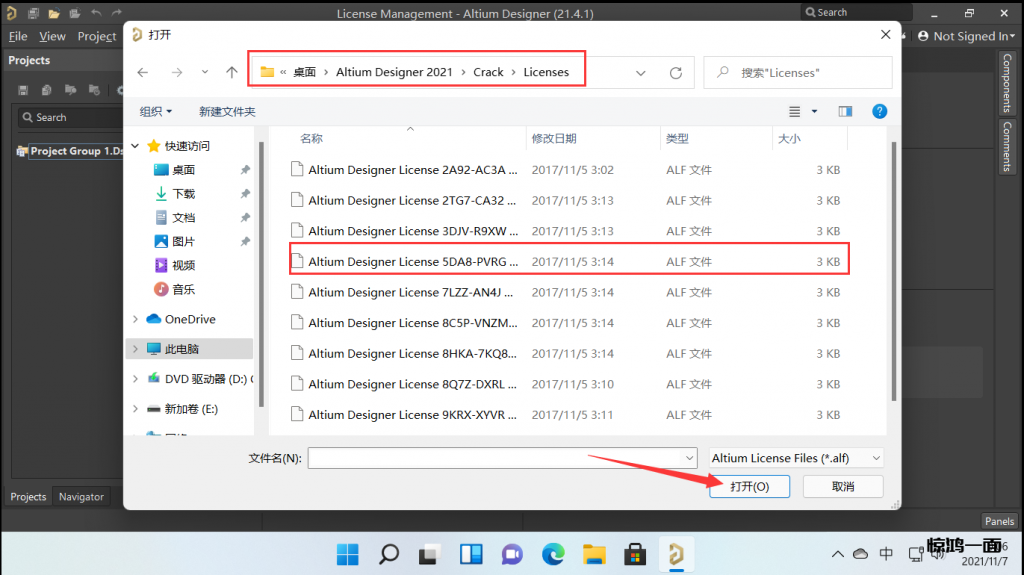Open Microsoft Edge from the taskbar
1024x575 pixels.
point(553,553)
